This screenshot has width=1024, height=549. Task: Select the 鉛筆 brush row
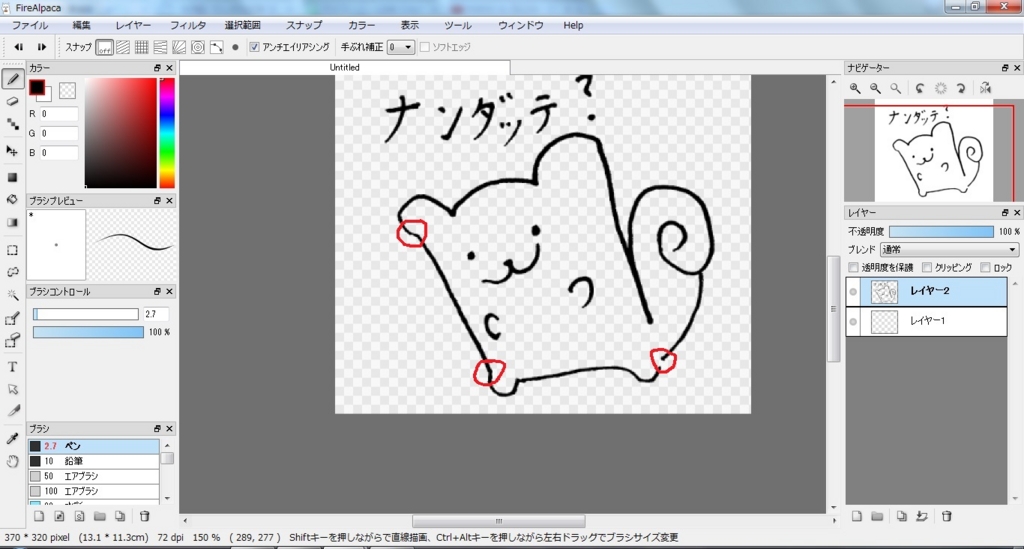[x=94, y=461]
